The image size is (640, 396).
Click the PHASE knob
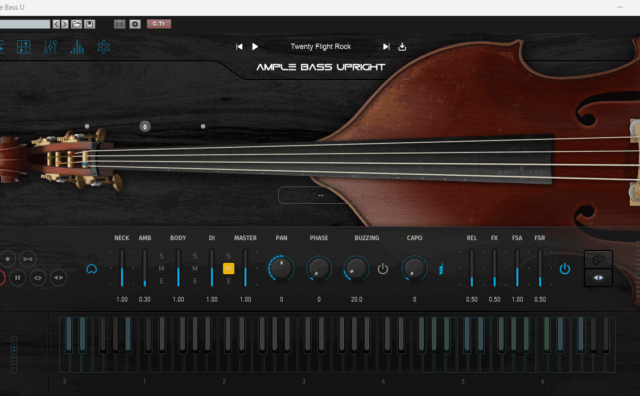coord(319,268)
